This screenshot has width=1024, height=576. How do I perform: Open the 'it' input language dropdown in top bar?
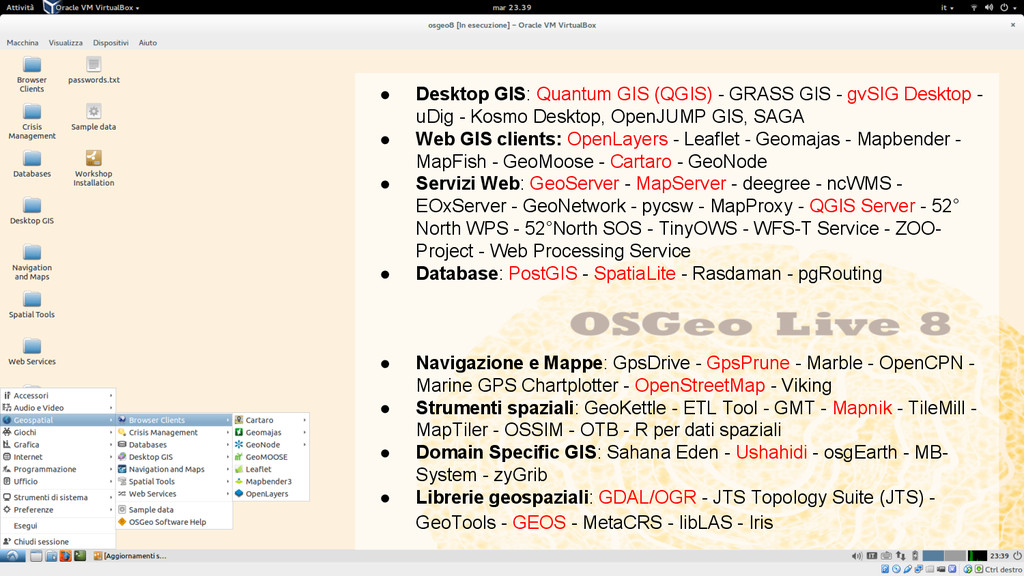[947, 7]
